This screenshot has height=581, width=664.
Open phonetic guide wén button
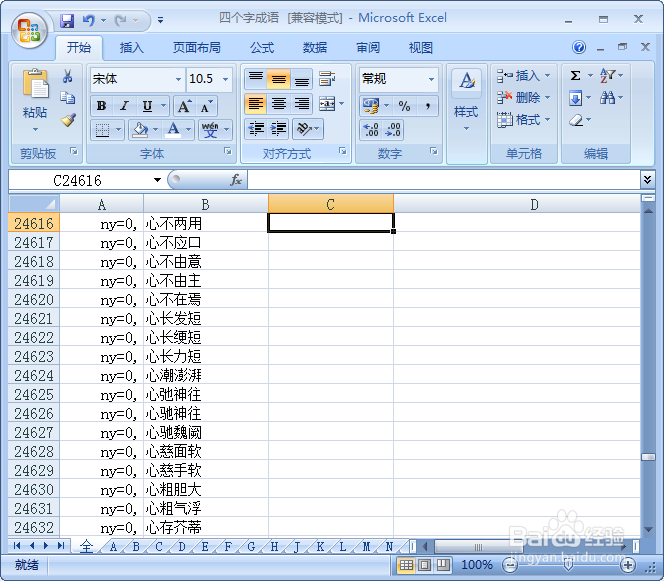[210, 130]
